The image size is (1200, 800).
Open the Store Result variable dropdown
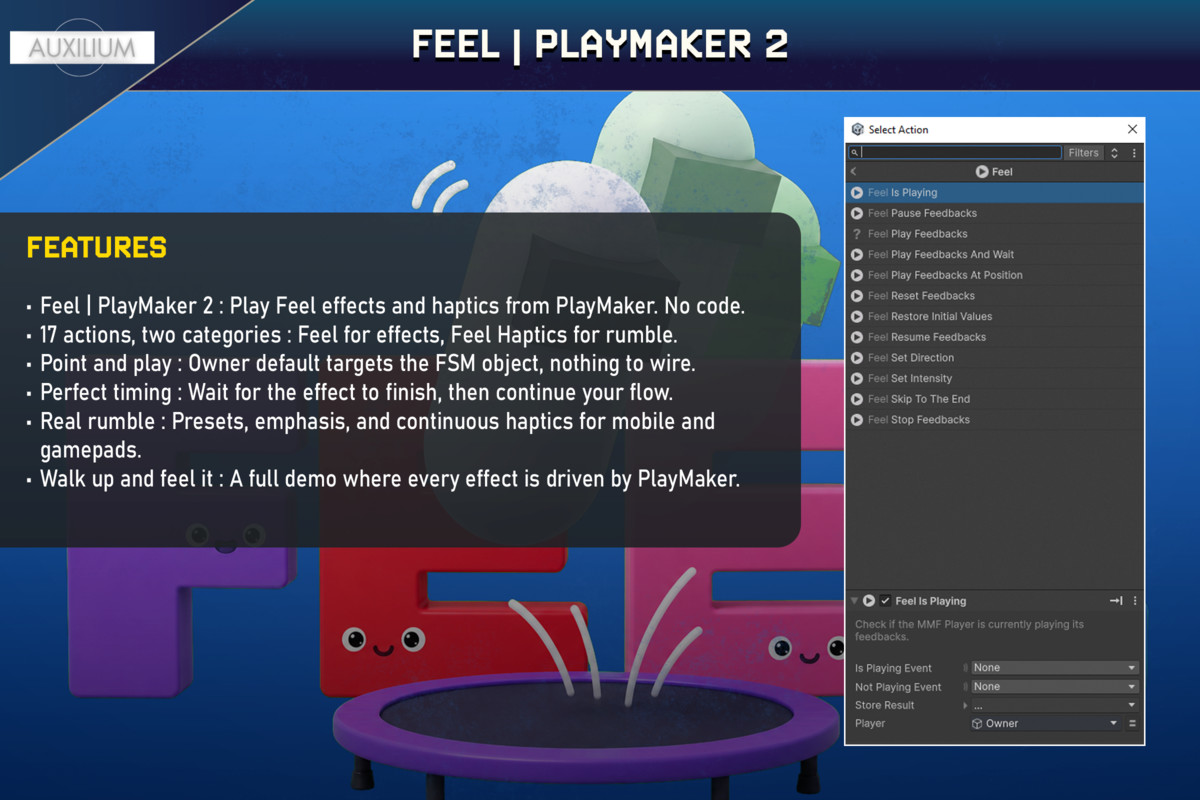point(1055,706)
